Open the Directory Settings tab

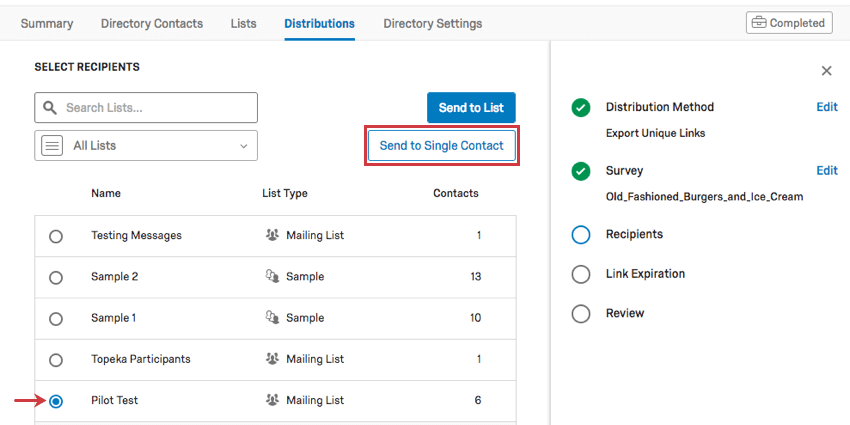(x=432, y=23)
